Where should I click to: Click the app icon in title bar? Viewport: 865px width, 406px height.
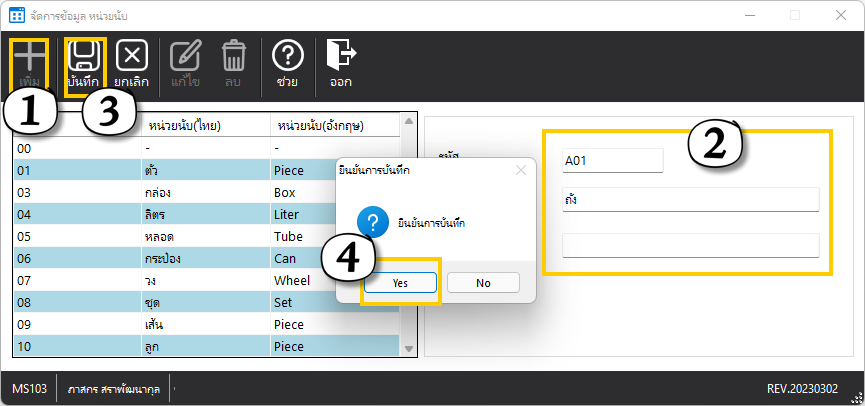(17, 15)
